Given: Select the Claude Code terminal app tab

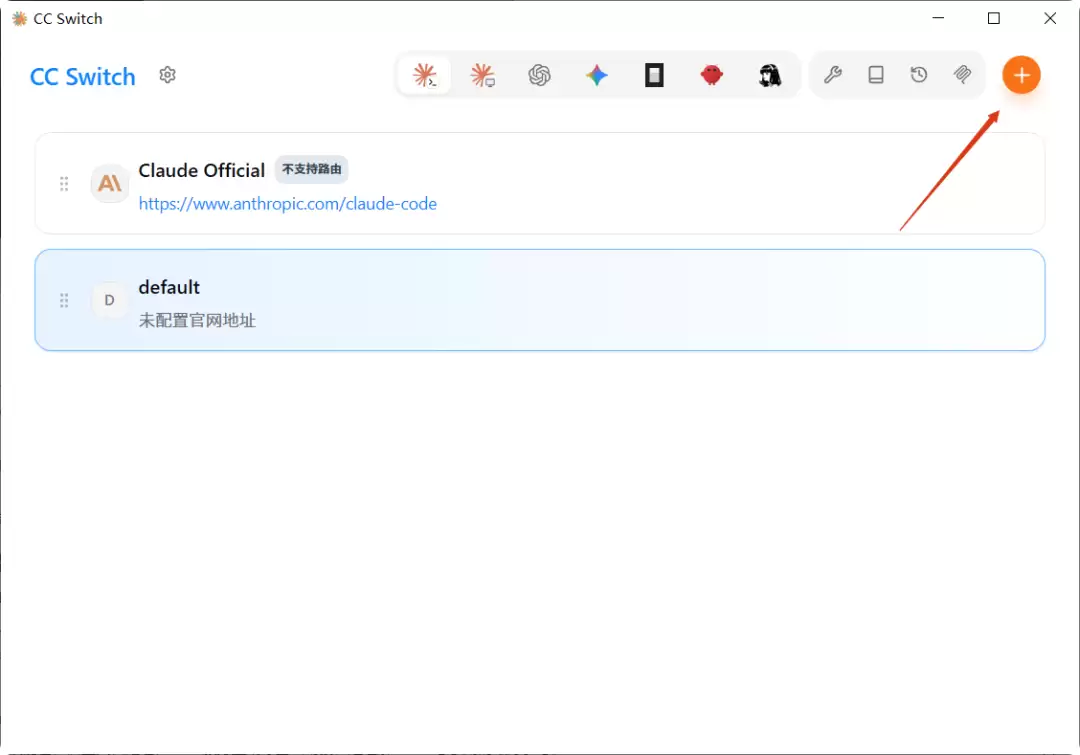Looking at the screenshot, I should pos(424,74).
